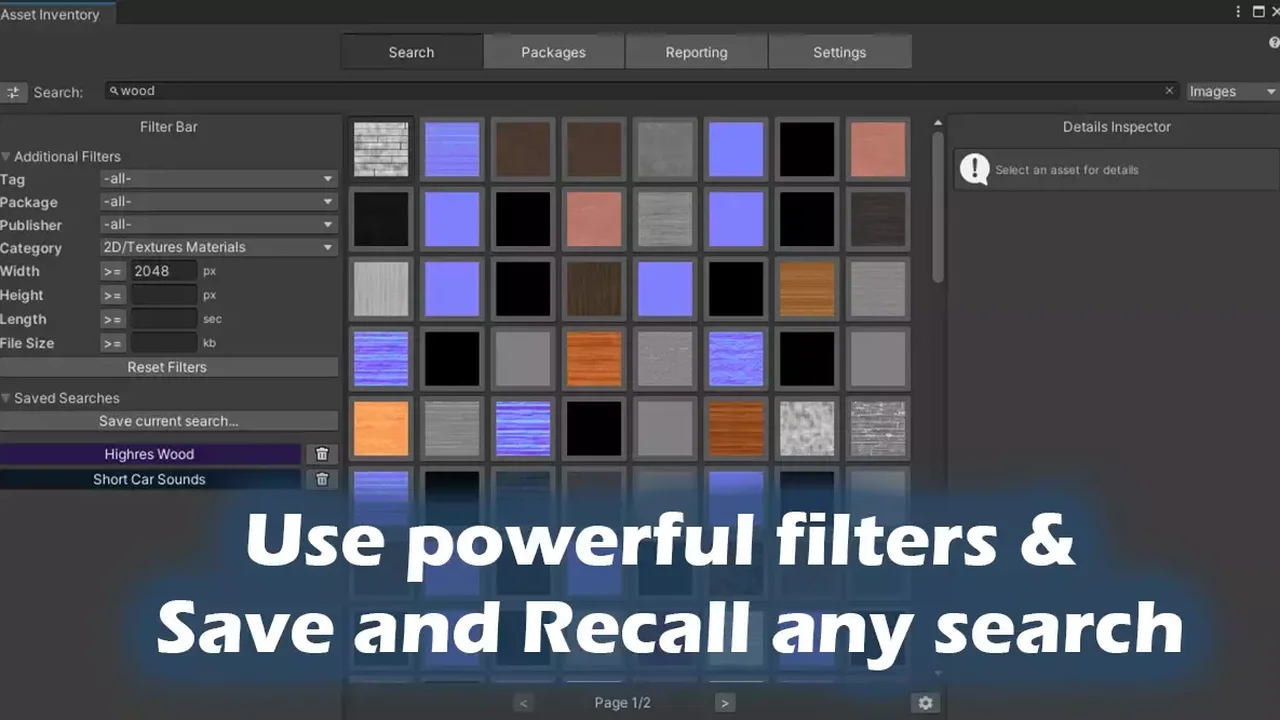Delete the Short Car Sounds saved search

pyautogui.click(x=322, y=479)
